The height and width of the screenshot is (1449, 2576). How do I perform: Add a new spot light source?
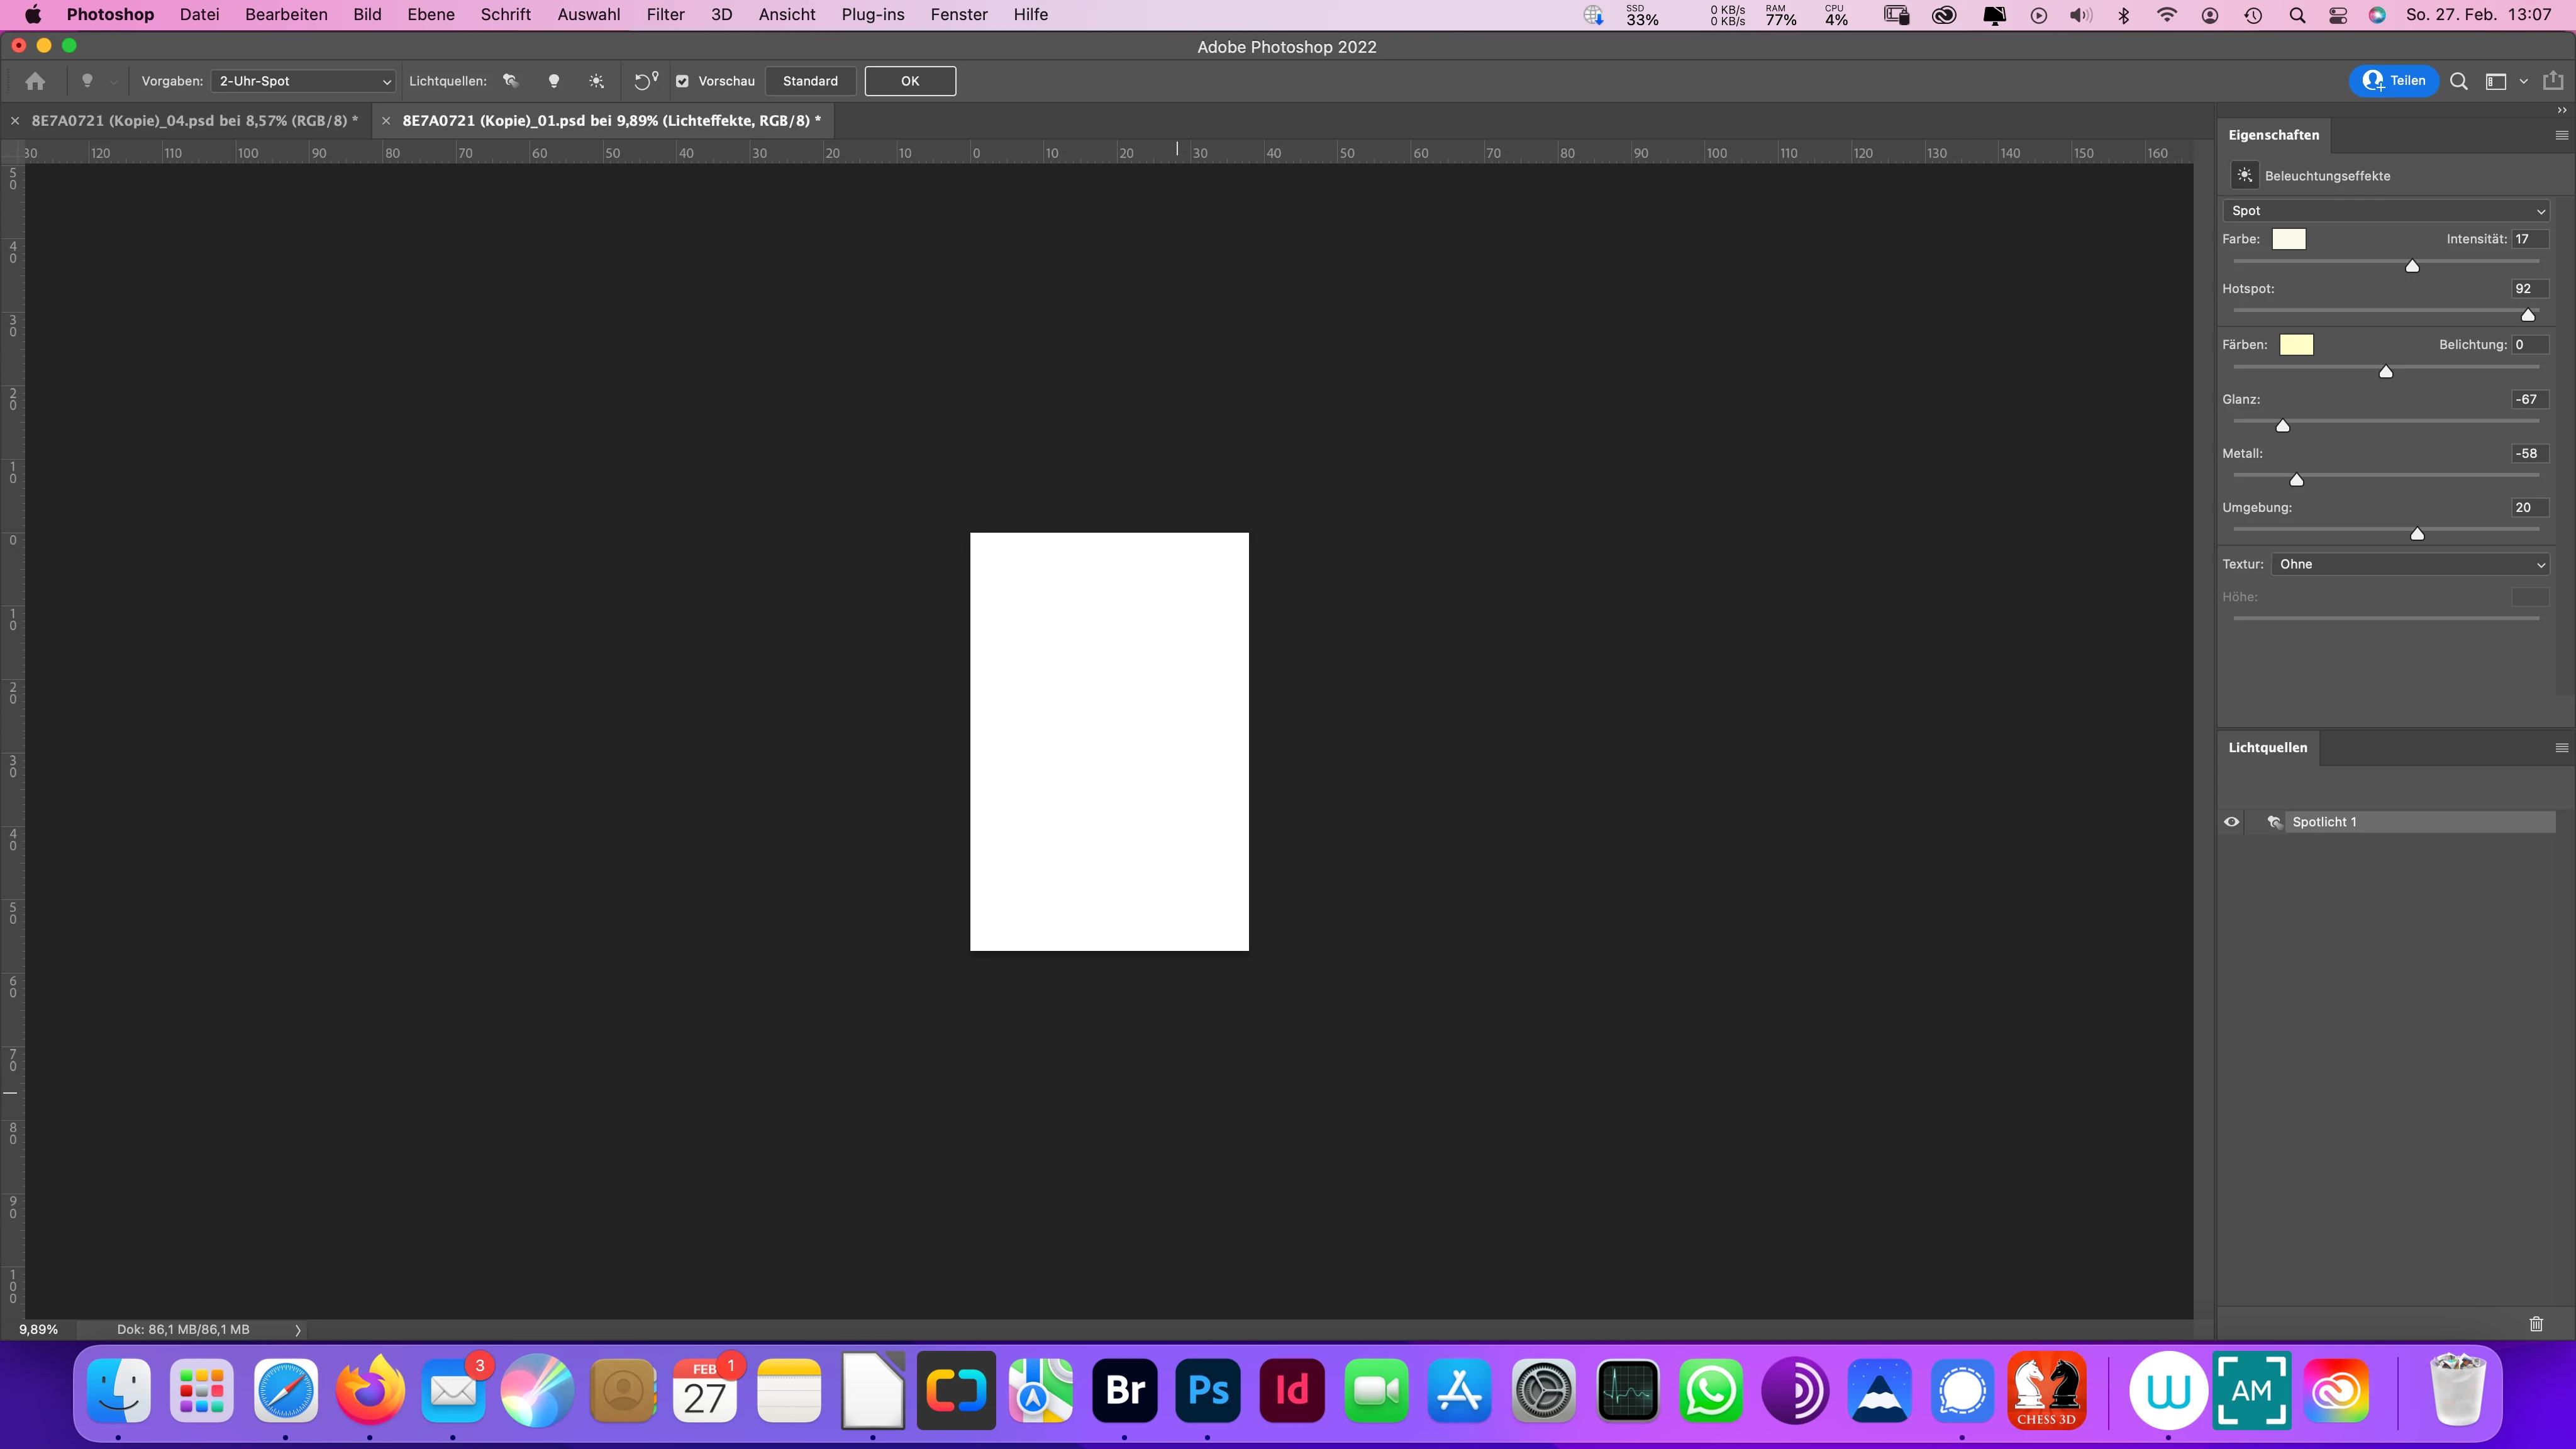tap(511, 81)
